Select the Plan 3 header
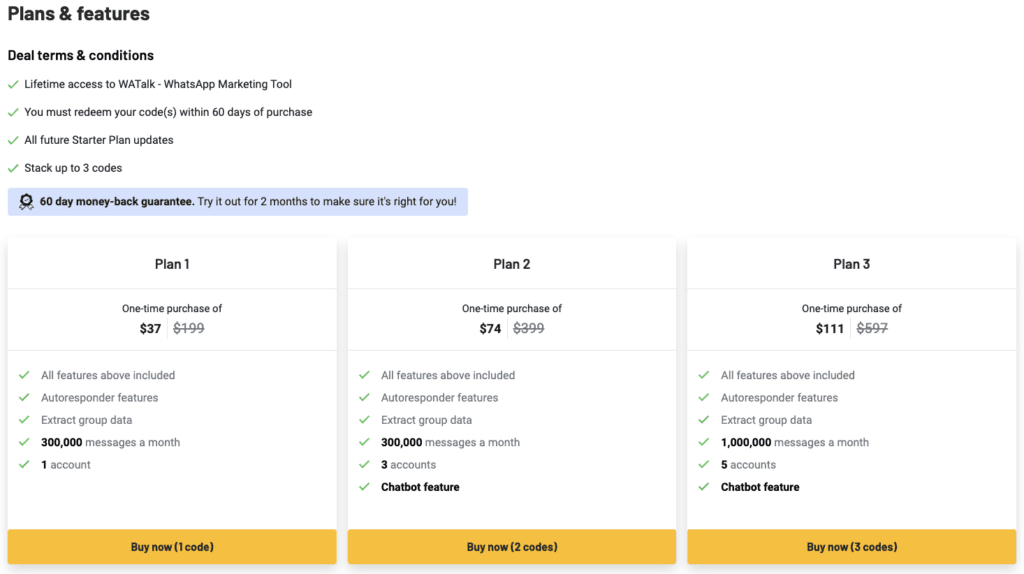The image size is (1024, 574). click(852, 264)
